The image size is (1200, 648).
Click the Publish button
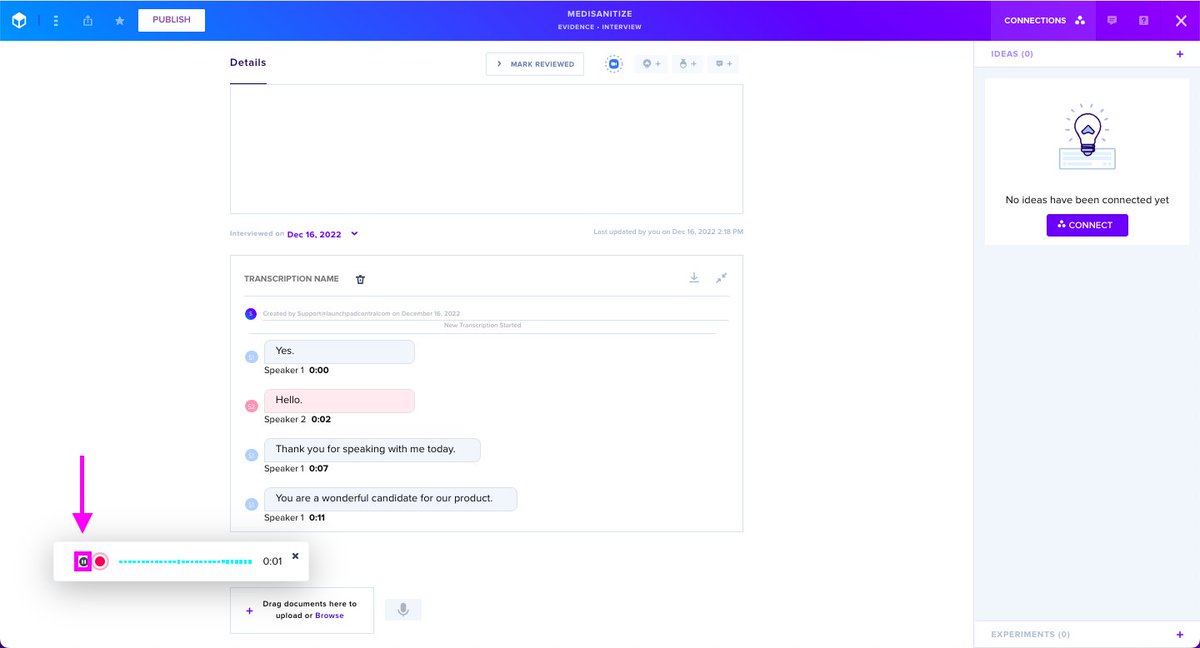click(x=170, y=20)
